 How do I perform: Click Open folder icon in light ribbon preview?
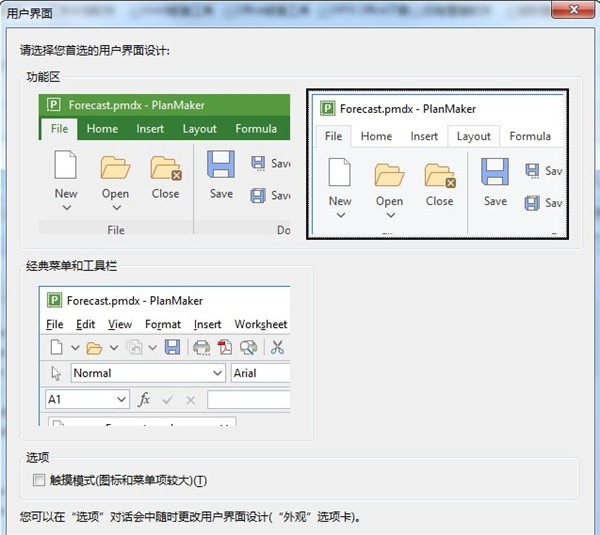[x=389, y=175]
